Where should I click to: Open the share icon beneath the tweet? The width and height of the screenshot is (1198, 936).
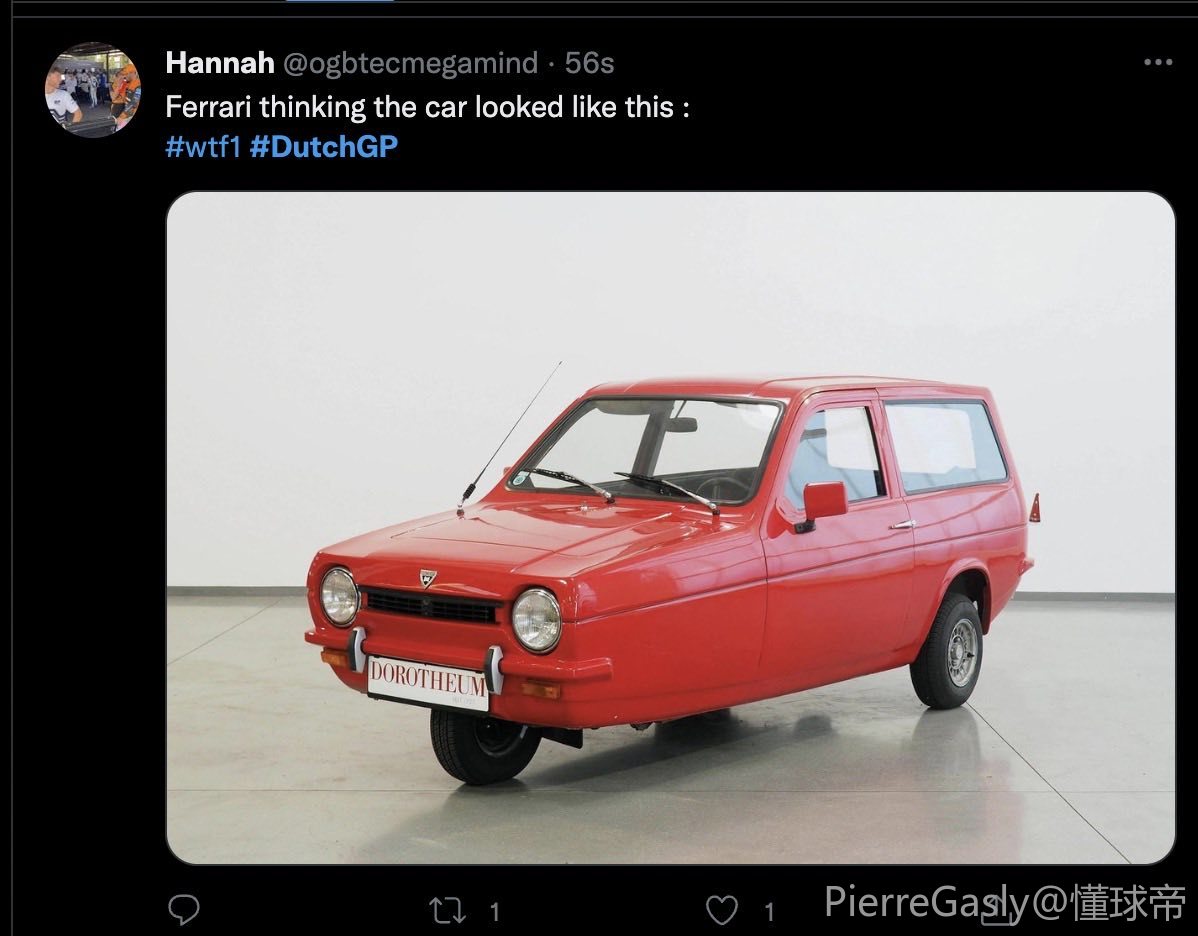click(x=997, y=910)
